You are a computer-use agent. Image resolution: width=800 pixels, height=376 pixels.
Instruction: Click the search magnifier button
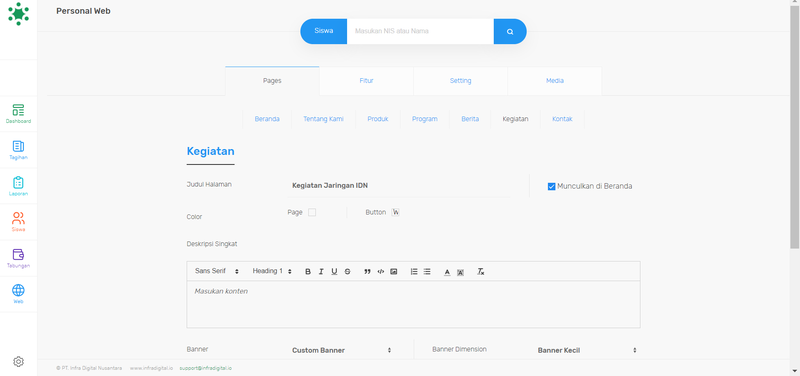coord(510,32)
